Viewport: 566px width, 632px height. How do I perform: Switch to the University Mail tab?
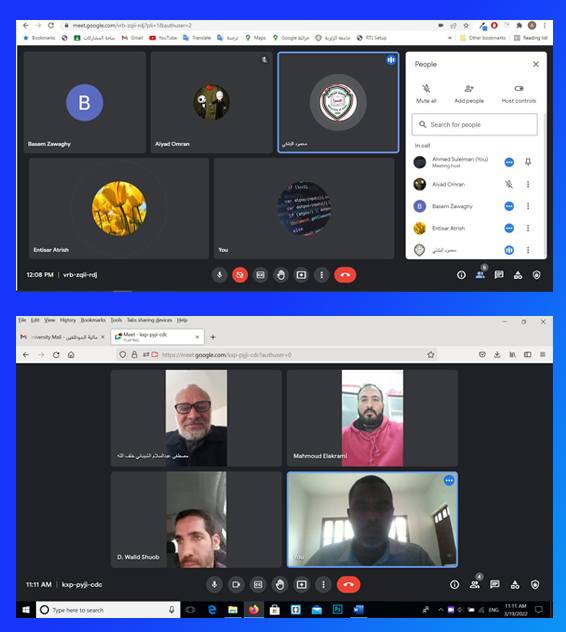[60, 337]
